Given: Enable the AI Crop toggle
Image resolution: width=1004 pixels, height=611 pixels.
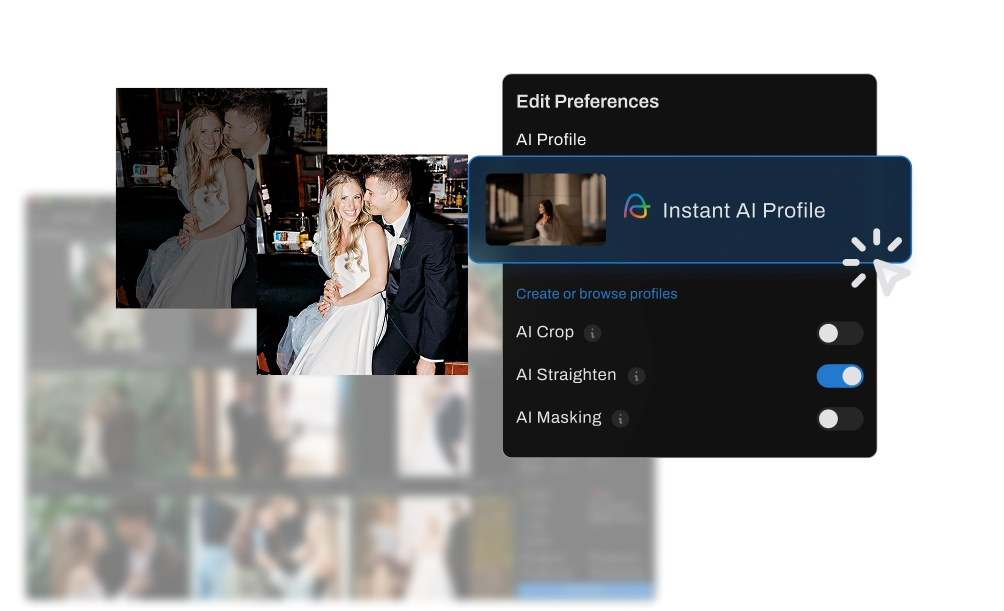Looking at the screenshot, I should (x=839, y=333).
